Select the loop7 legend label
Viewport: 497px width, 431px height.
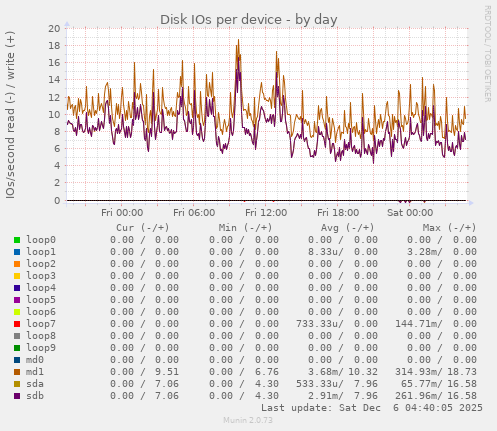(41, 324)
